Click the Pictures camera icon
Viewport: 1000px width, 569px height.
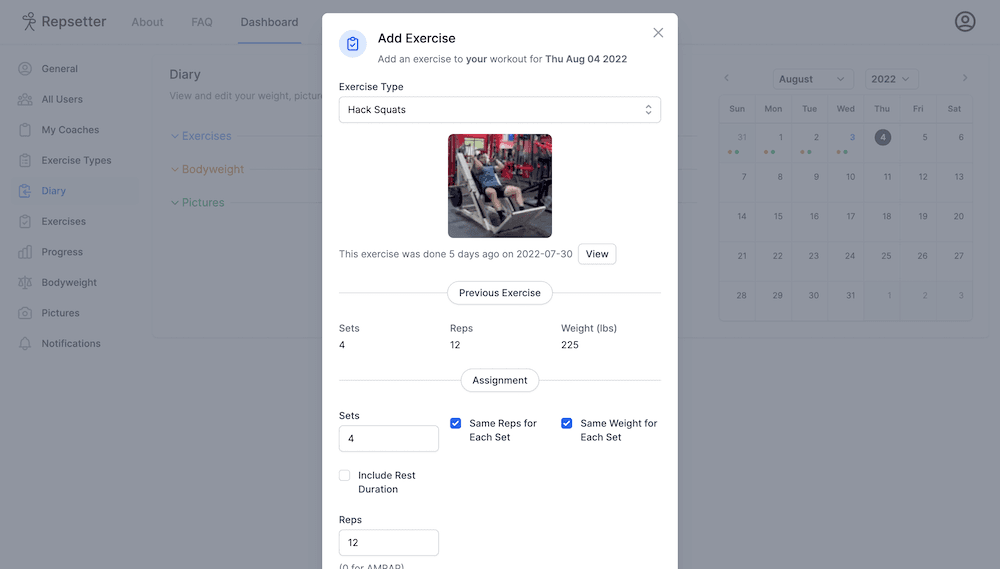(25, 313)
